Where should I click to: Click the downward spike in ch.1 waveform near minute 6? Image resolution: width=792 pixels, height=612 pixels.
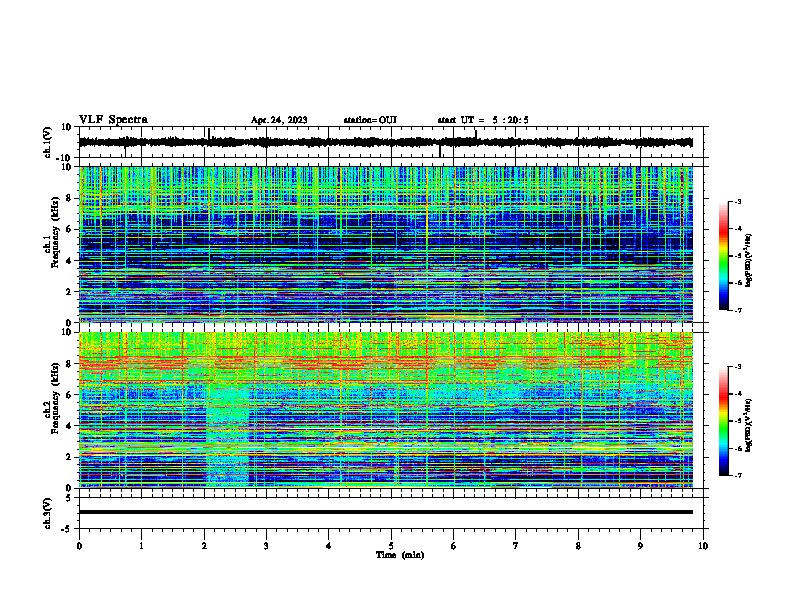click(x=440, y=150)
